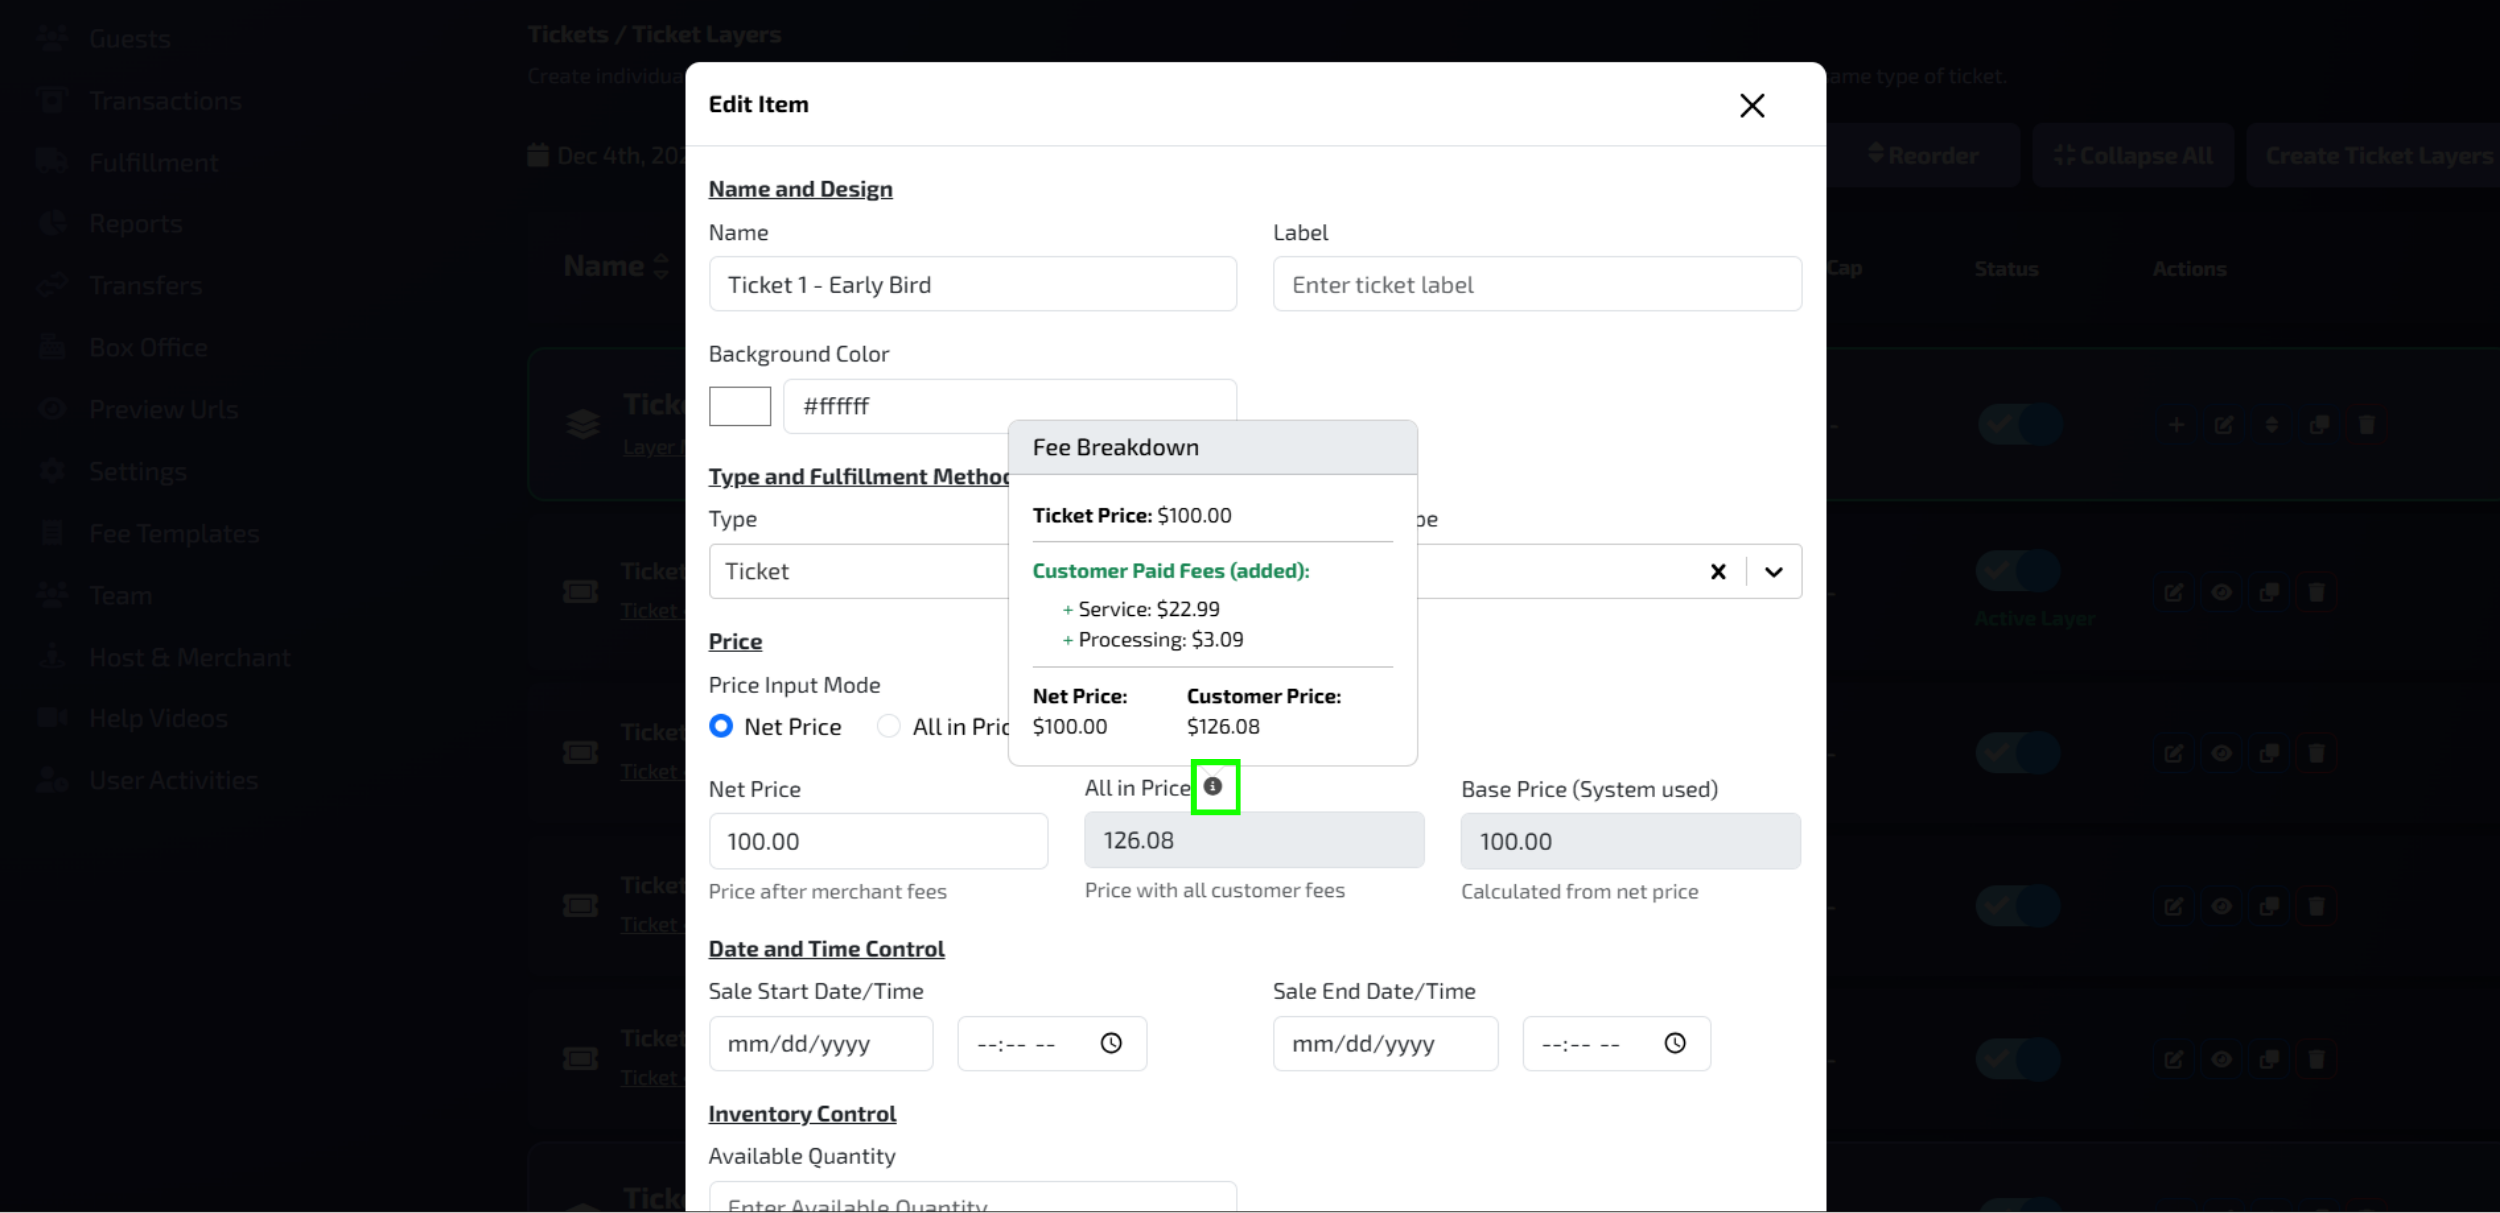
Task: Select the Net Price radio button
Action: (721, 726)
